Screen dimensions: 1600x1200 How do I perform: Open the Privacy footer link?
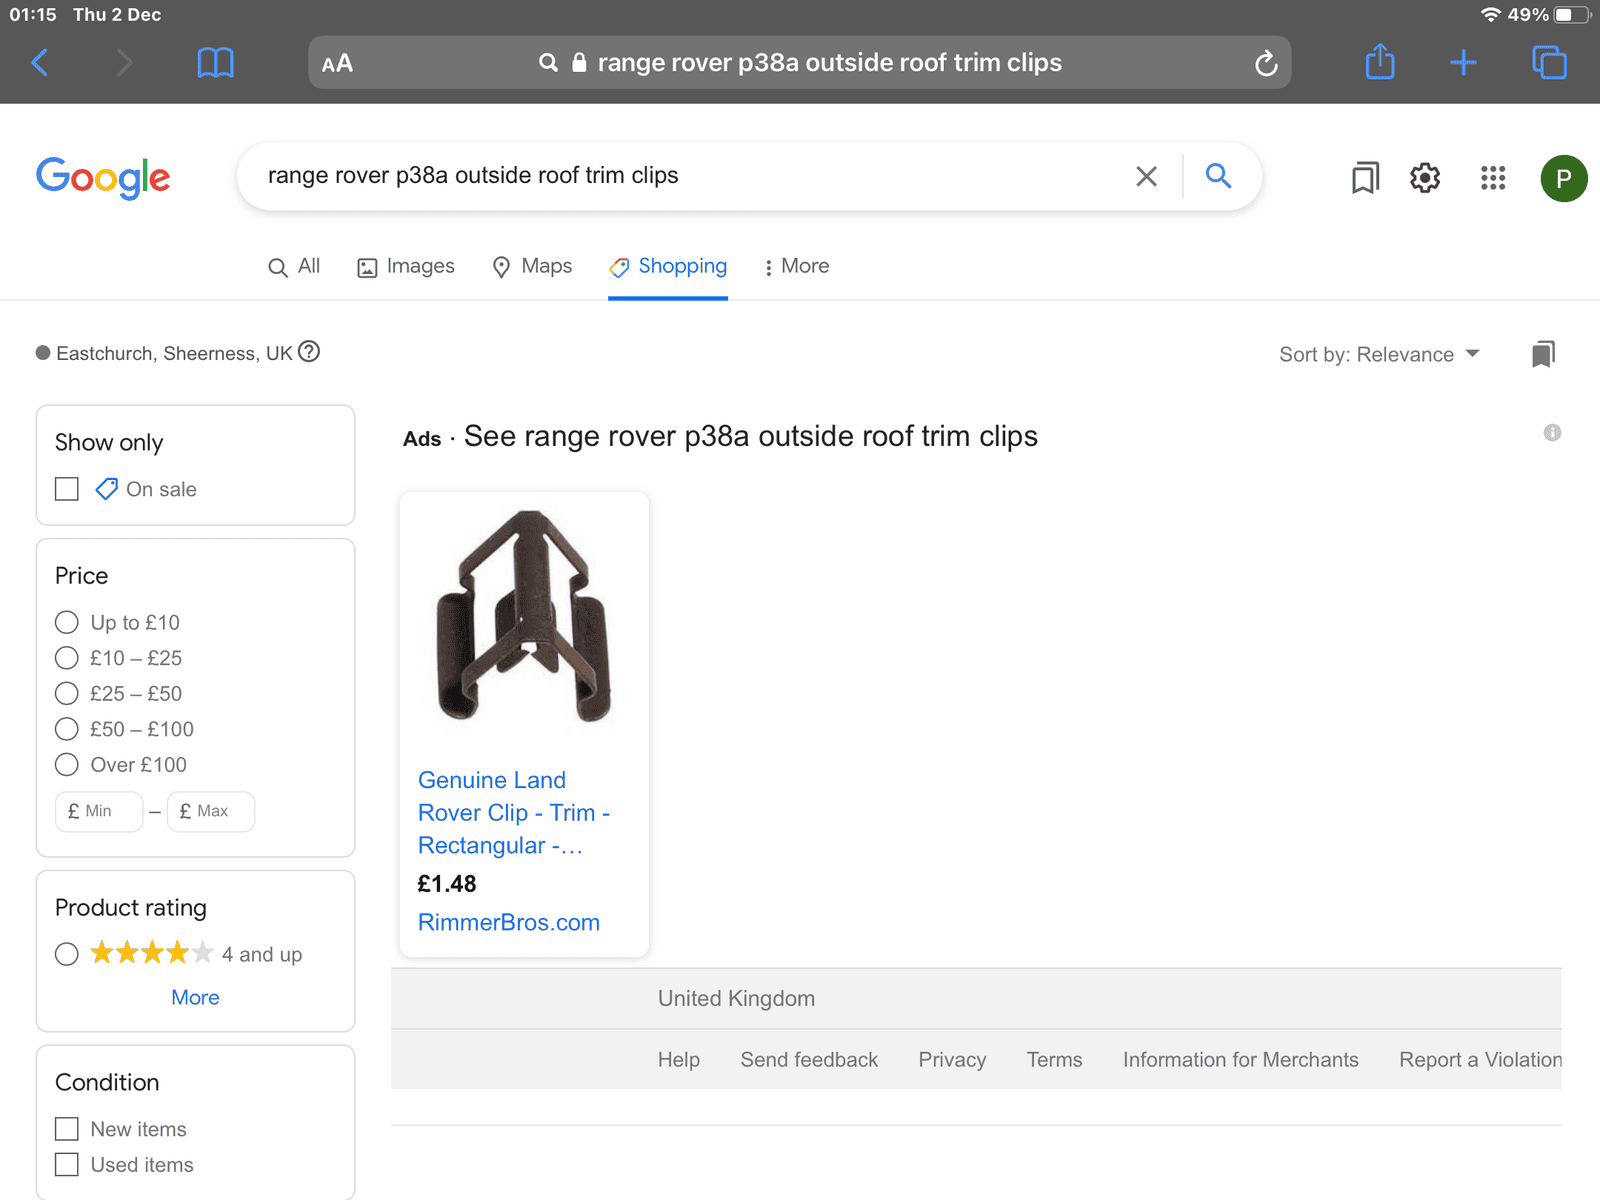click(952, 1059)
